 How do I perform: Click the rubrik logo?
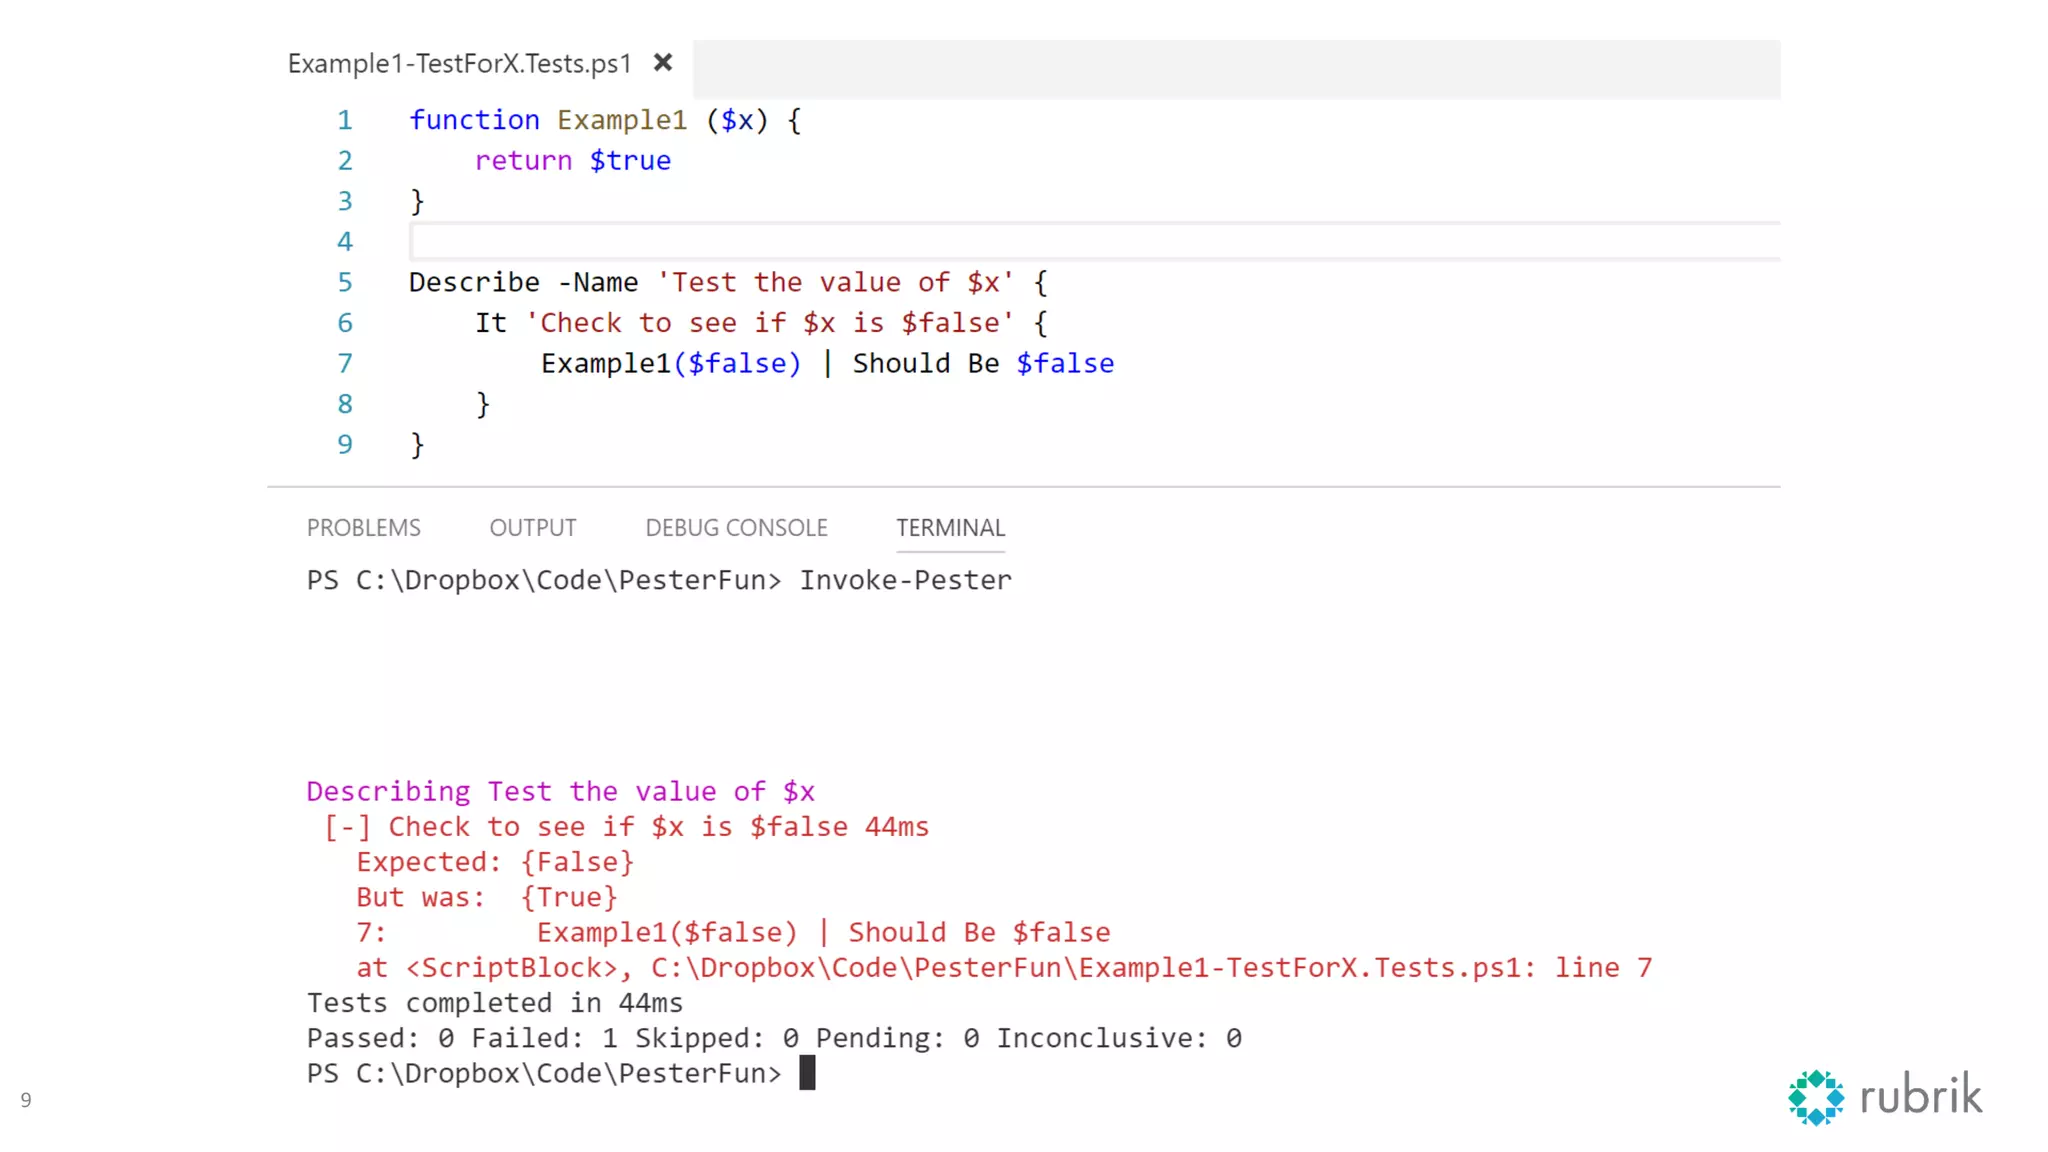(x=1885, y=1097)
